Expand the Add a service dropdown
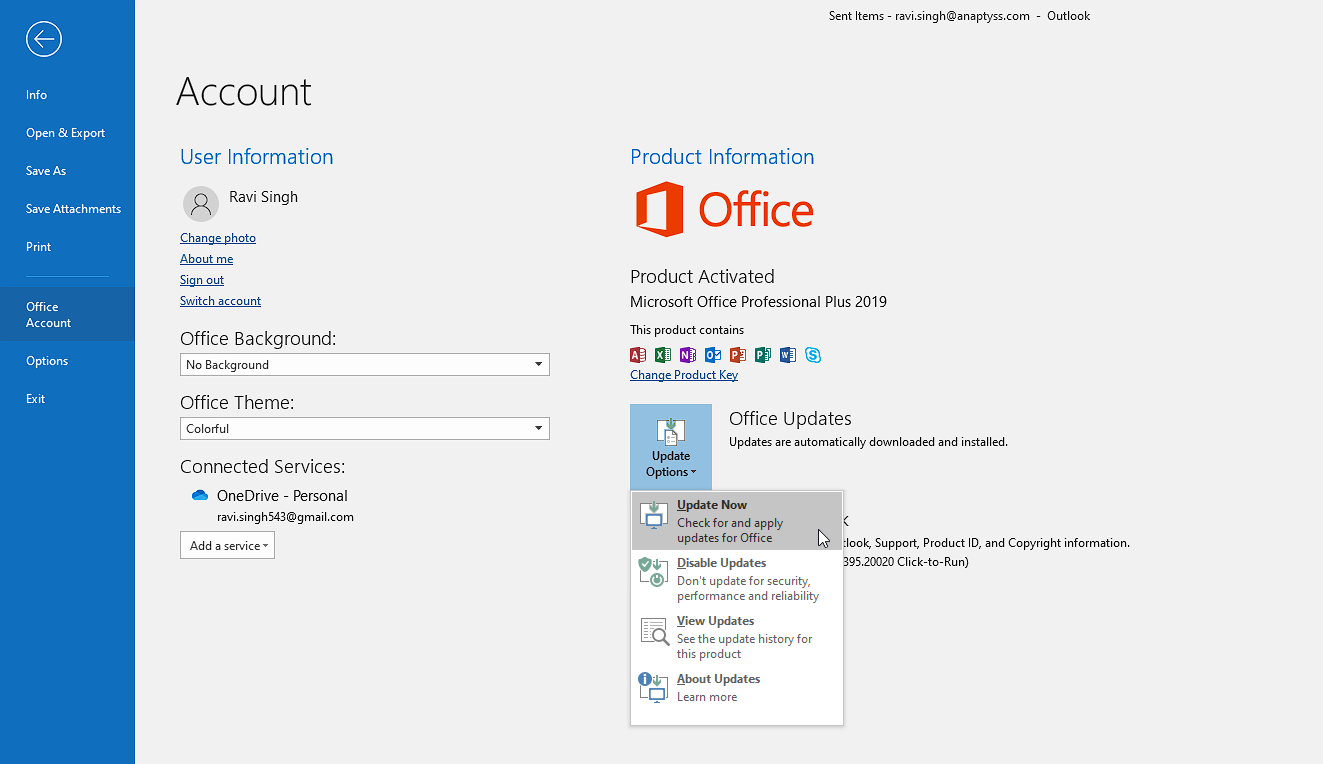The height and width of the screenshot is (764, 1323). [x=228, y=545]
